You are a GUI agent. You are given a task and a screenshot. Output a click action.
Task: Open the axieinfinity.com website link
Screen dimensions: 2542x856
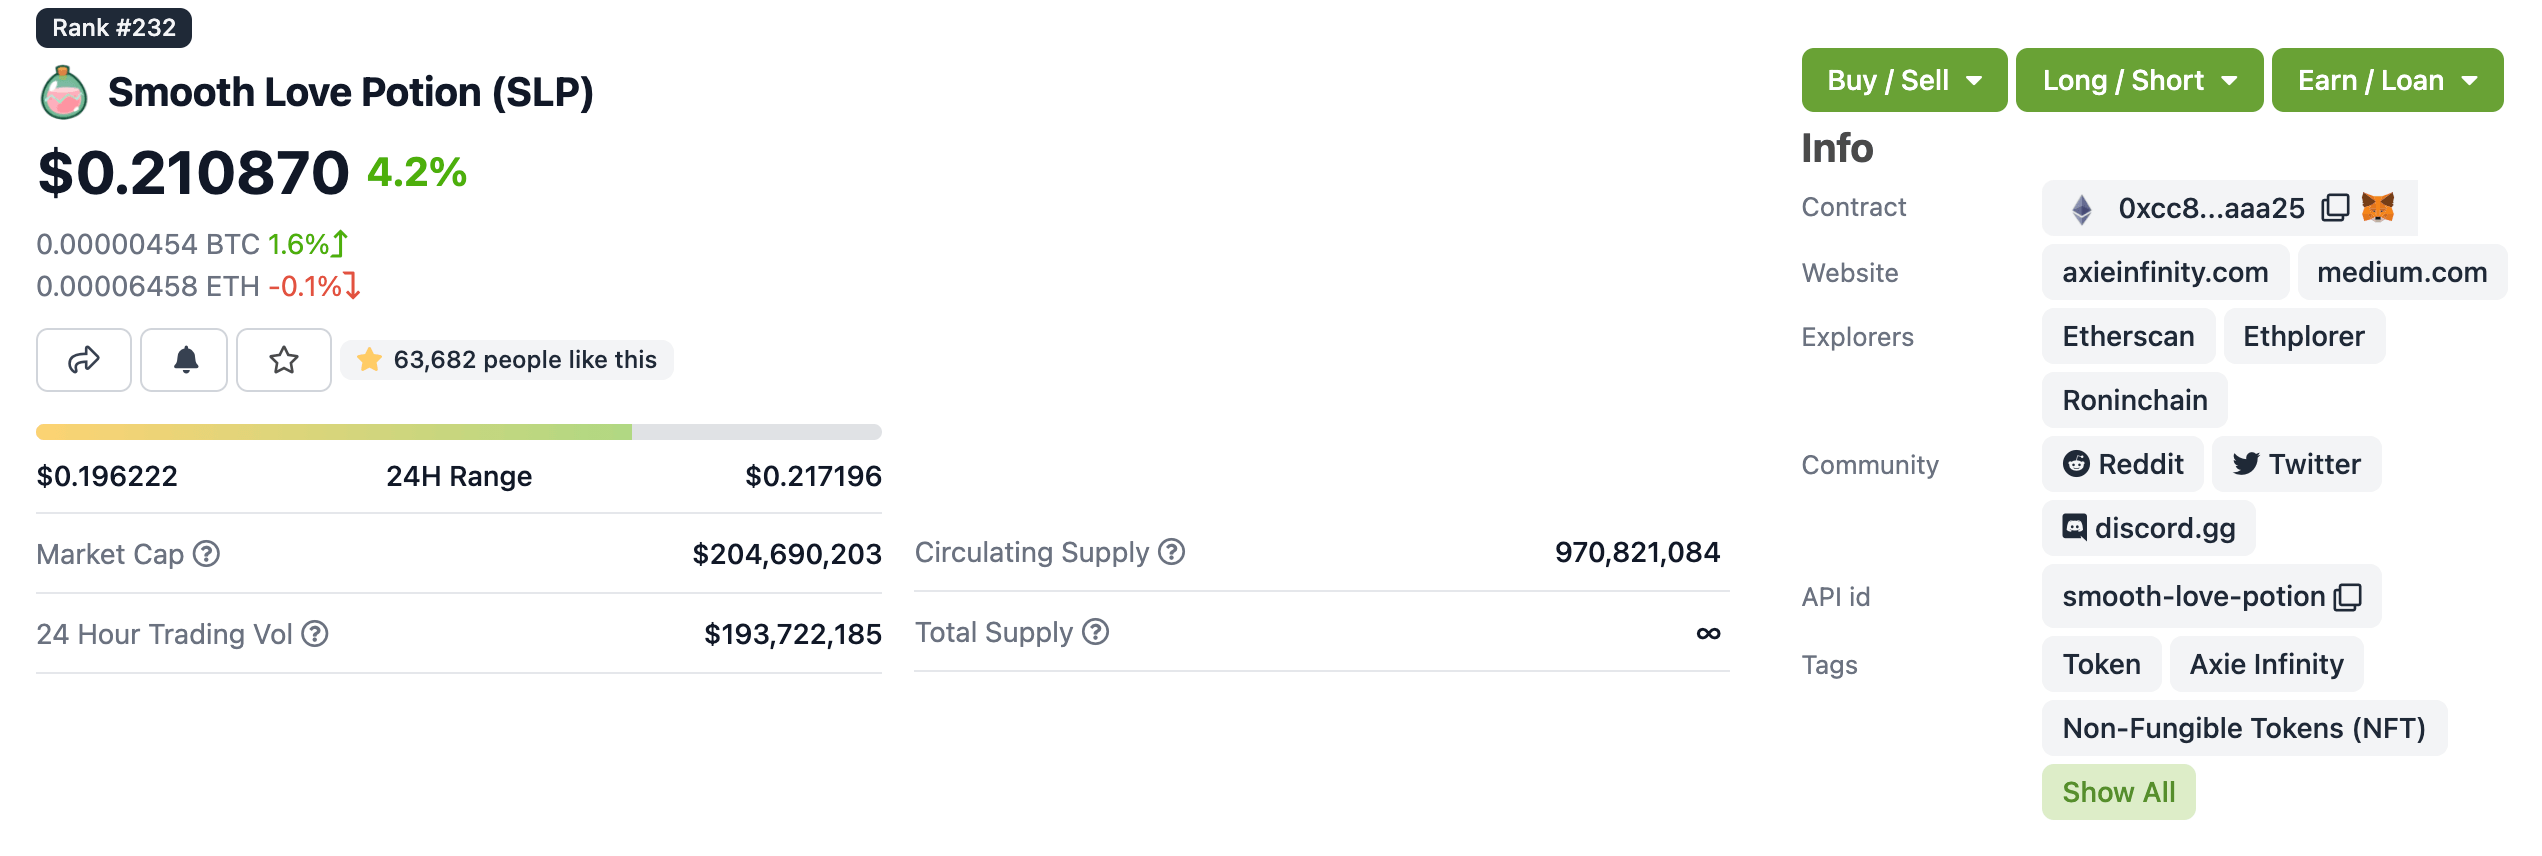(x=2165, y=272)
